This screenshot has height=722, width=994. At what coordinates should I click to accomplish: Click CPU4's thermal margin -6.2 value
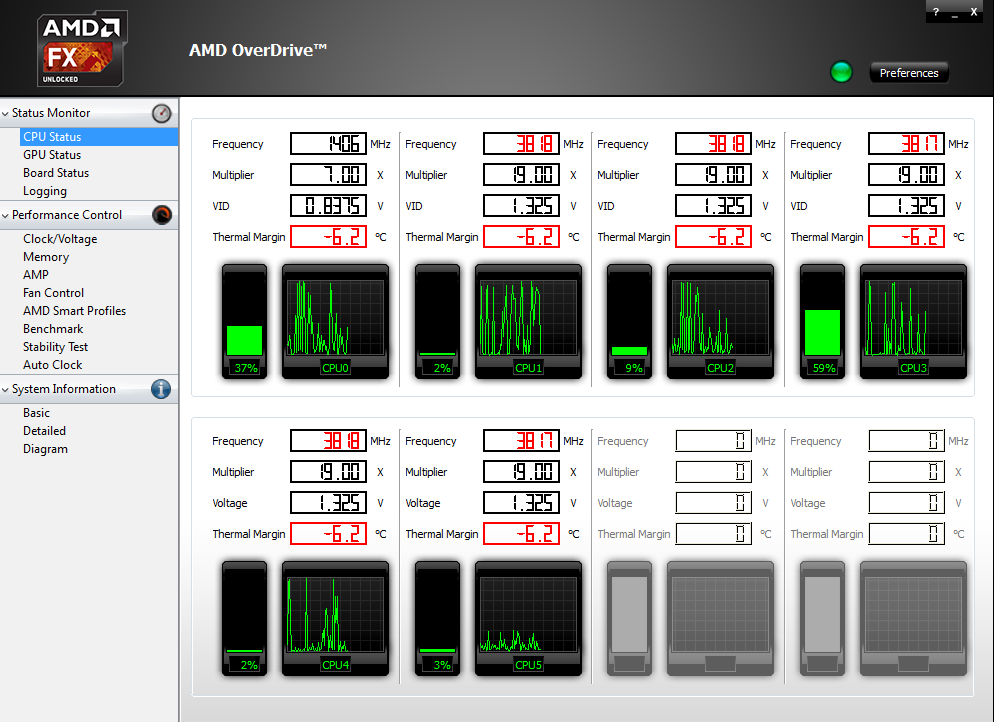click(x=328, y=534)
